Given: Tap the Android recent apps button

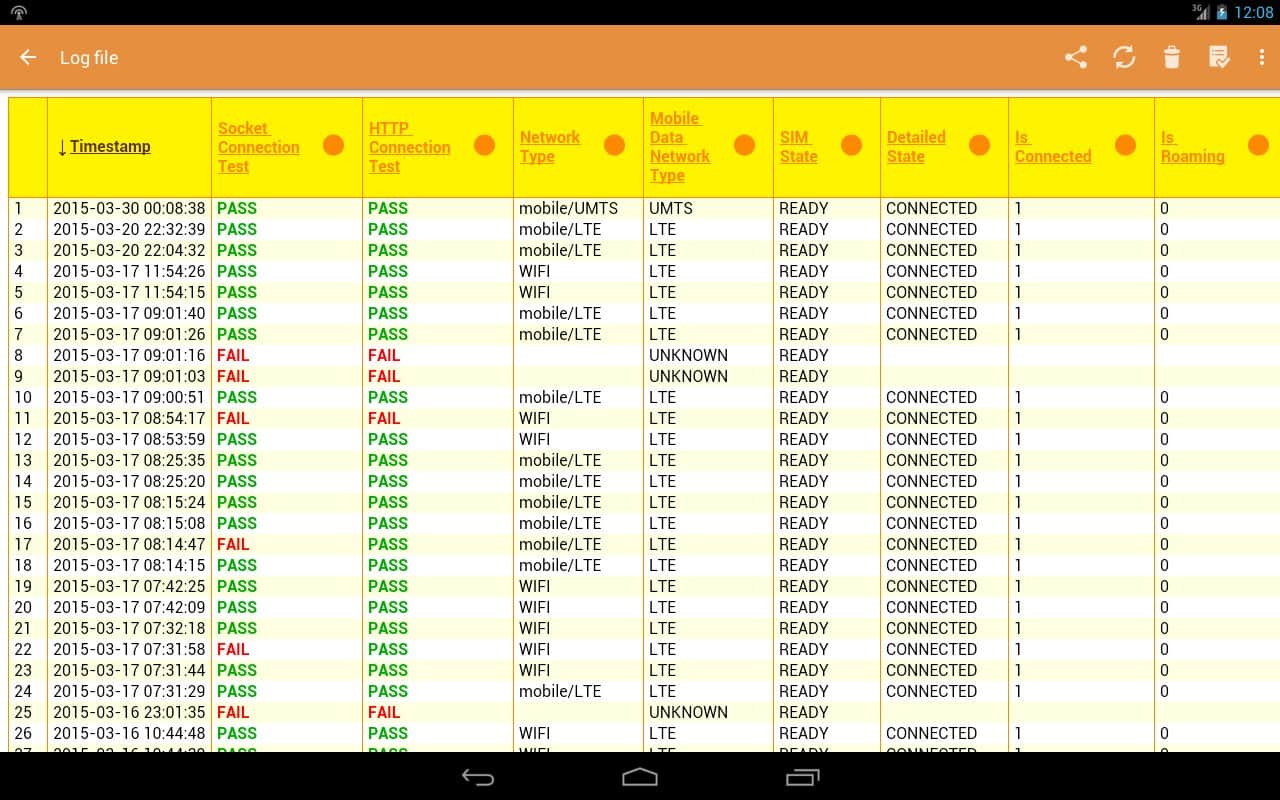Looking at the screenshot, I should 802,777.
